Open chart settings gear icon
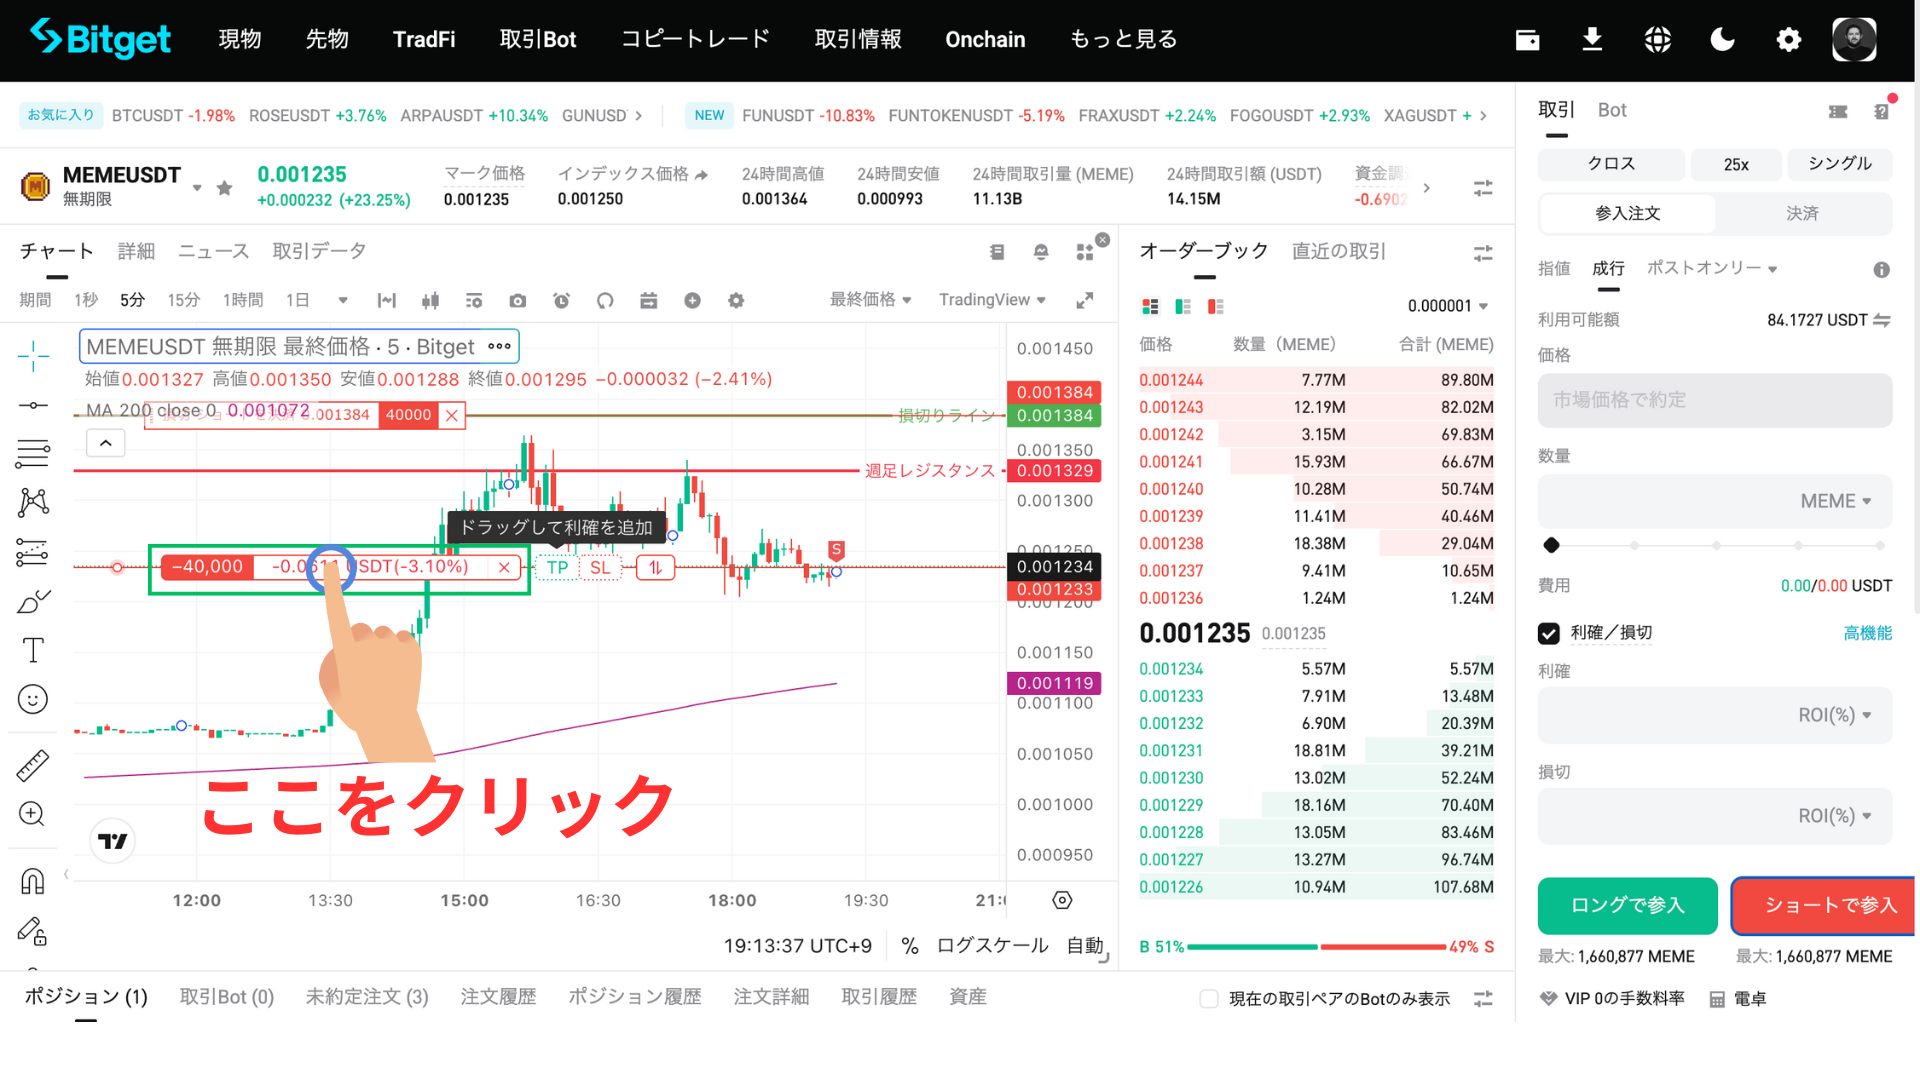 tap(736, 301)
